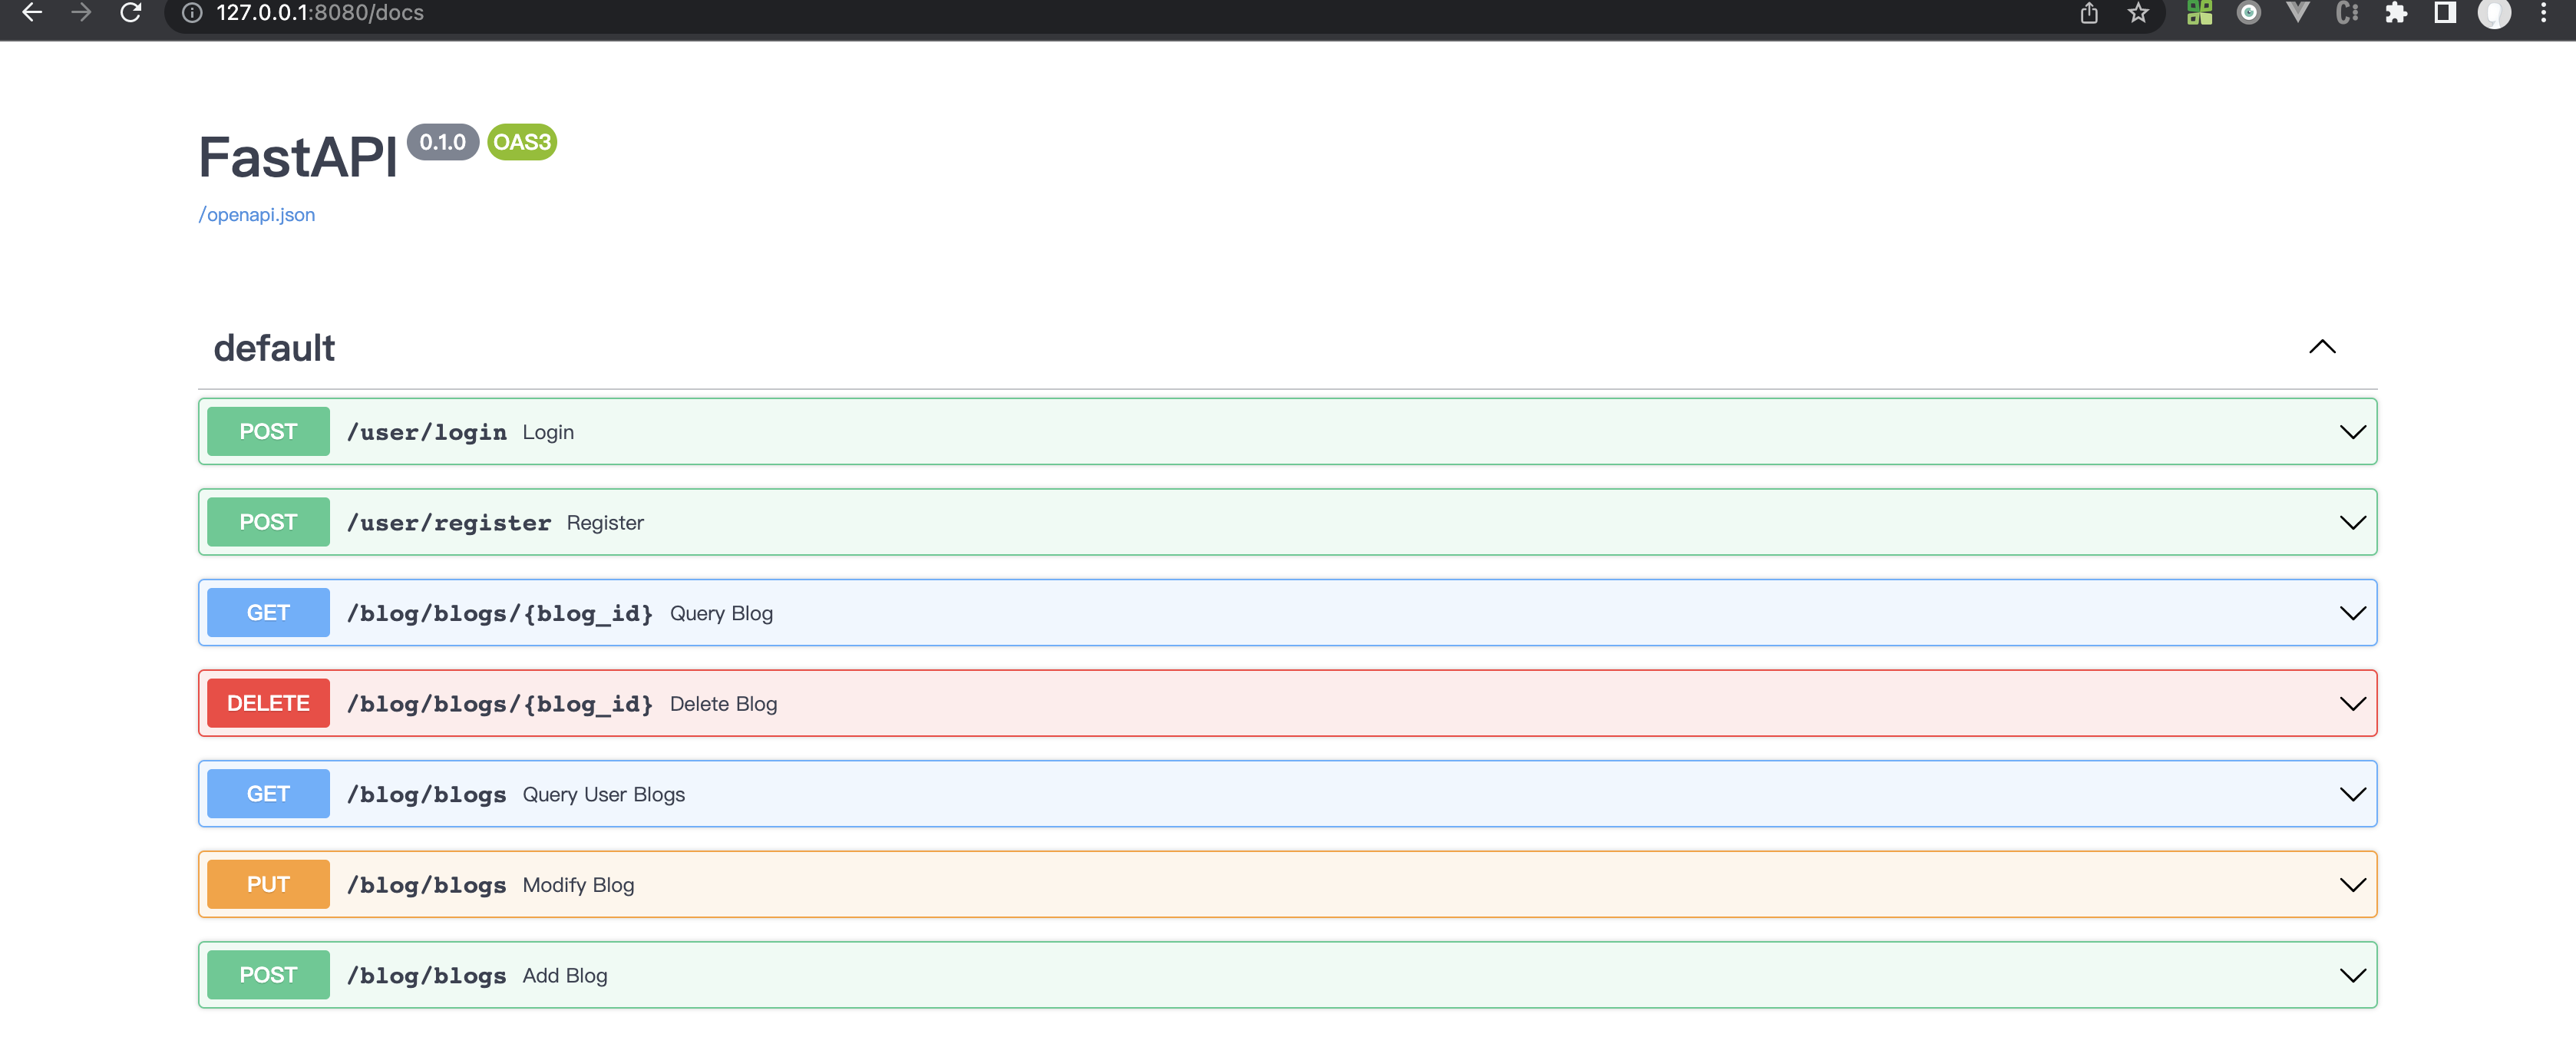This screenshot has width=2576, height=1047.
Task: Share this page via share icon
Action: (x=2089, y=13)
